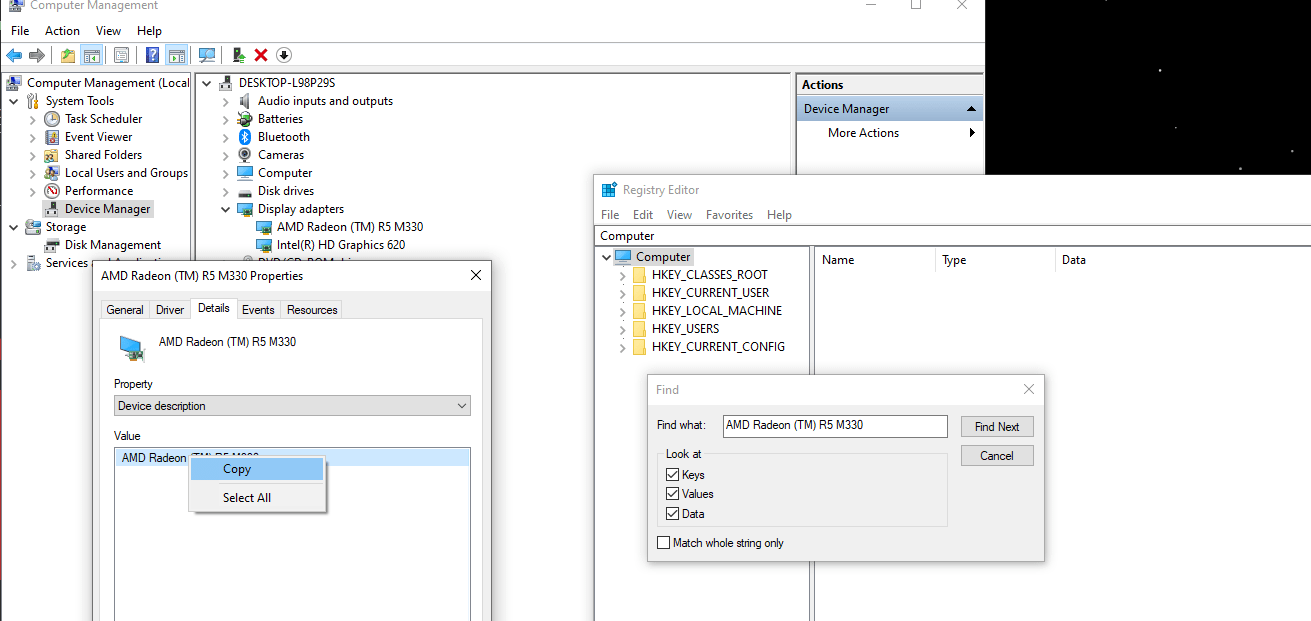
Task: Click the HKEY_LOCAL_MACHINE folder icon
Action: click(x=640, y=311)
